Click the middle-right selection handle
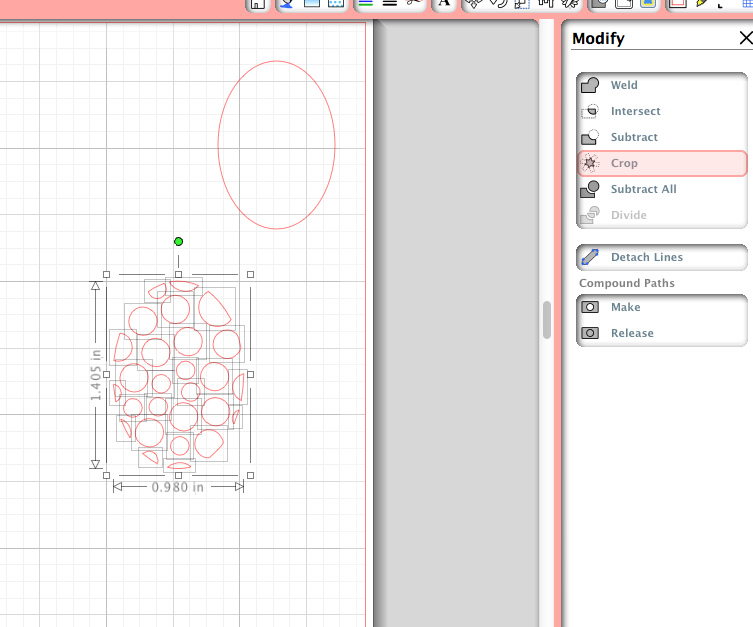753x627 pixels. tap(251, 374)
